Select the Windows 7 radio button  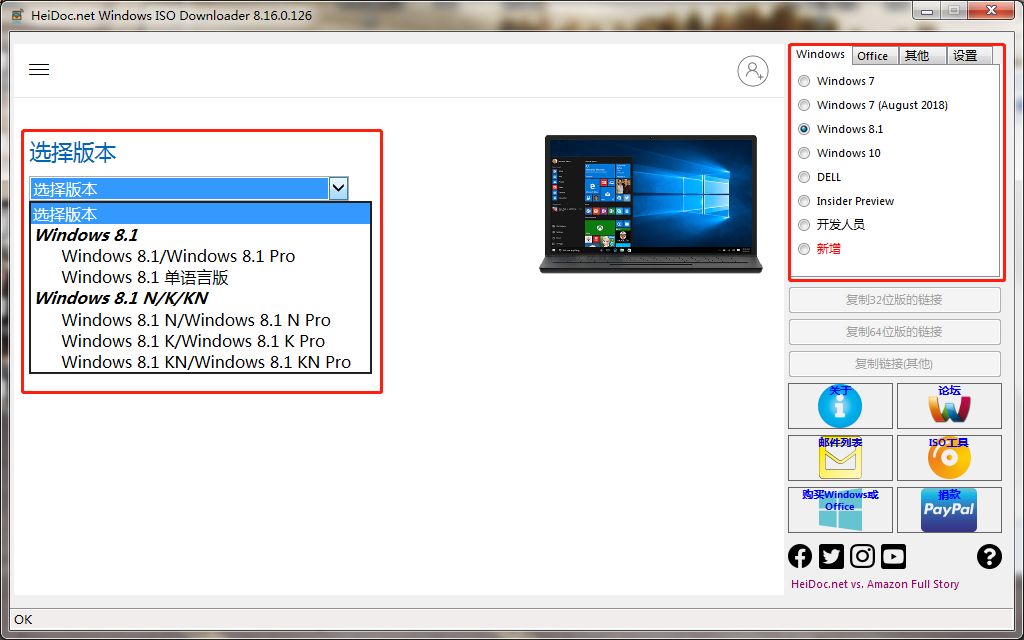point(804,81)
